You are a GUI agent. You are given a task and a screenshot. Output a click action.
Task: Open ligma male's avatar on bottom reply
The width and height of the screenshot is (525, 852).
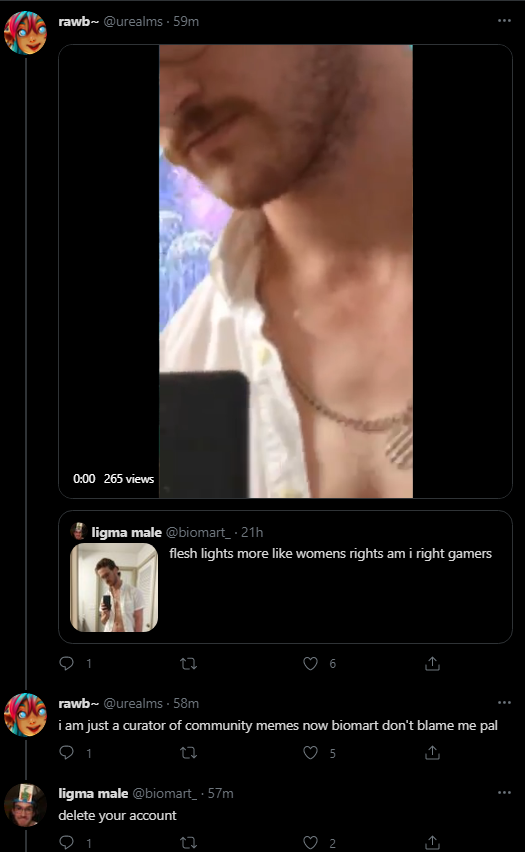click(26, 805)
